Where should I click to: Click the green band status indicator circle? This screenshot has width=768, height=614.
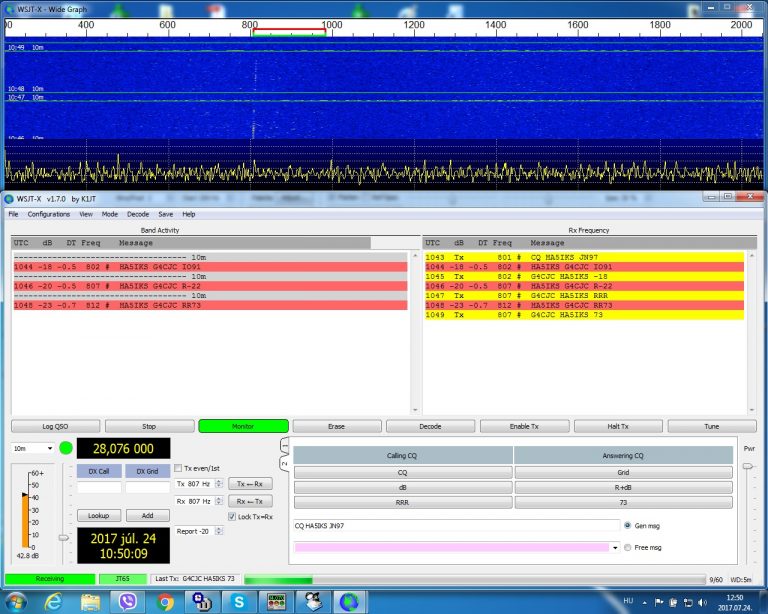pos(66,447)
